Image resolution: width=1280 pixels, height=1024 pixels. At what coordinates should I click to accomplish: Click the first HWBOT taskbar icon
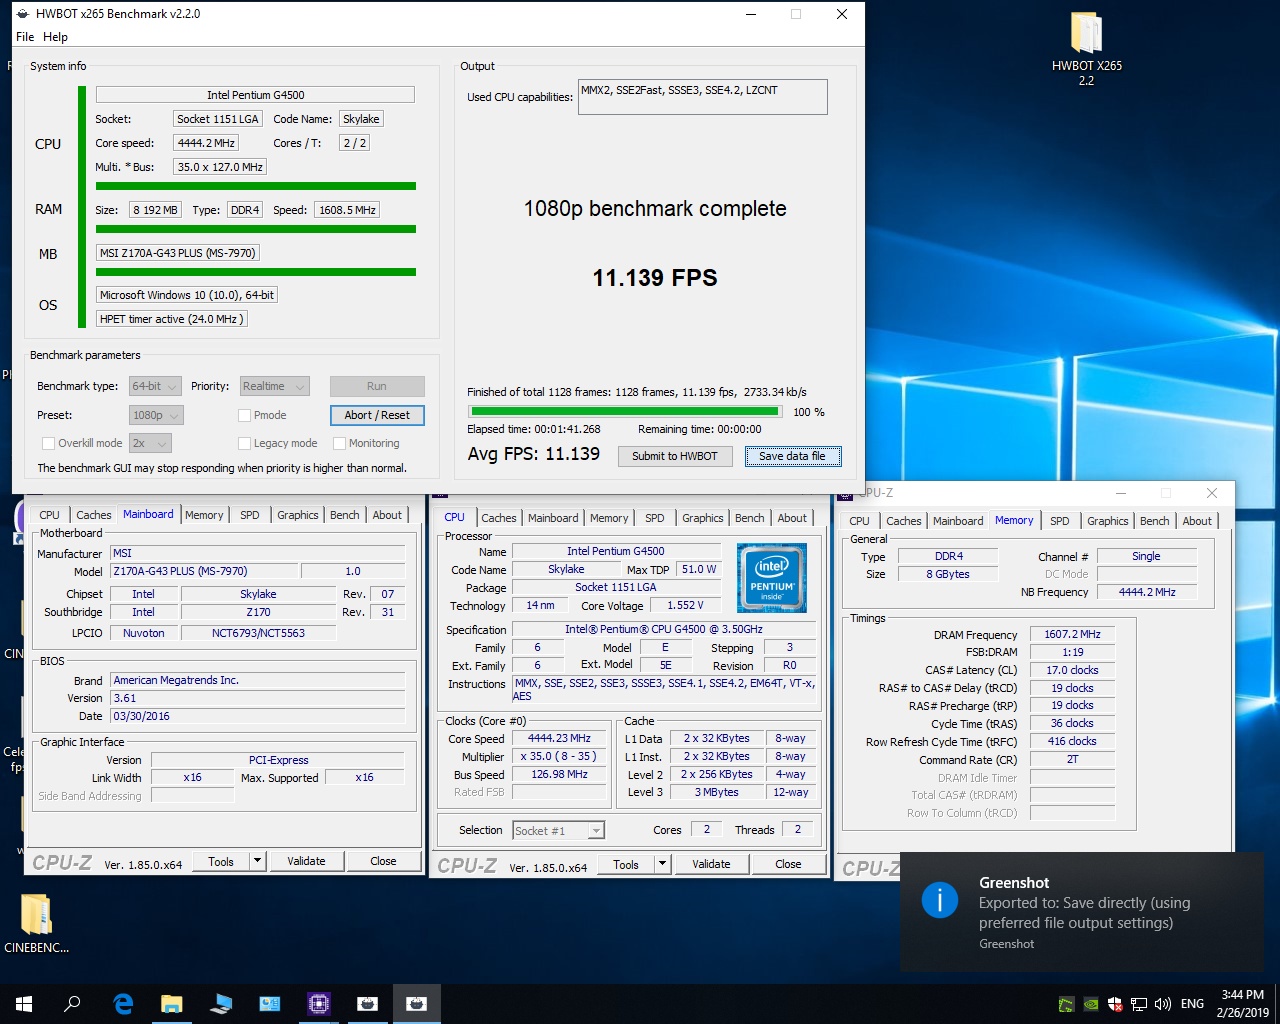[x=368, y=1003]
